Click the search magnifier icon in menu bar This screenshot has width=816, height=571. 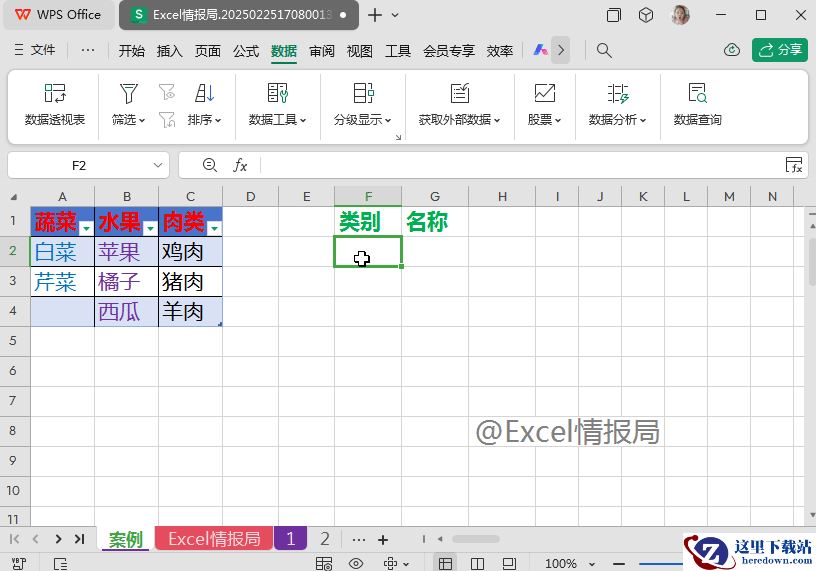pyautogui.click(x=604, y=50)
